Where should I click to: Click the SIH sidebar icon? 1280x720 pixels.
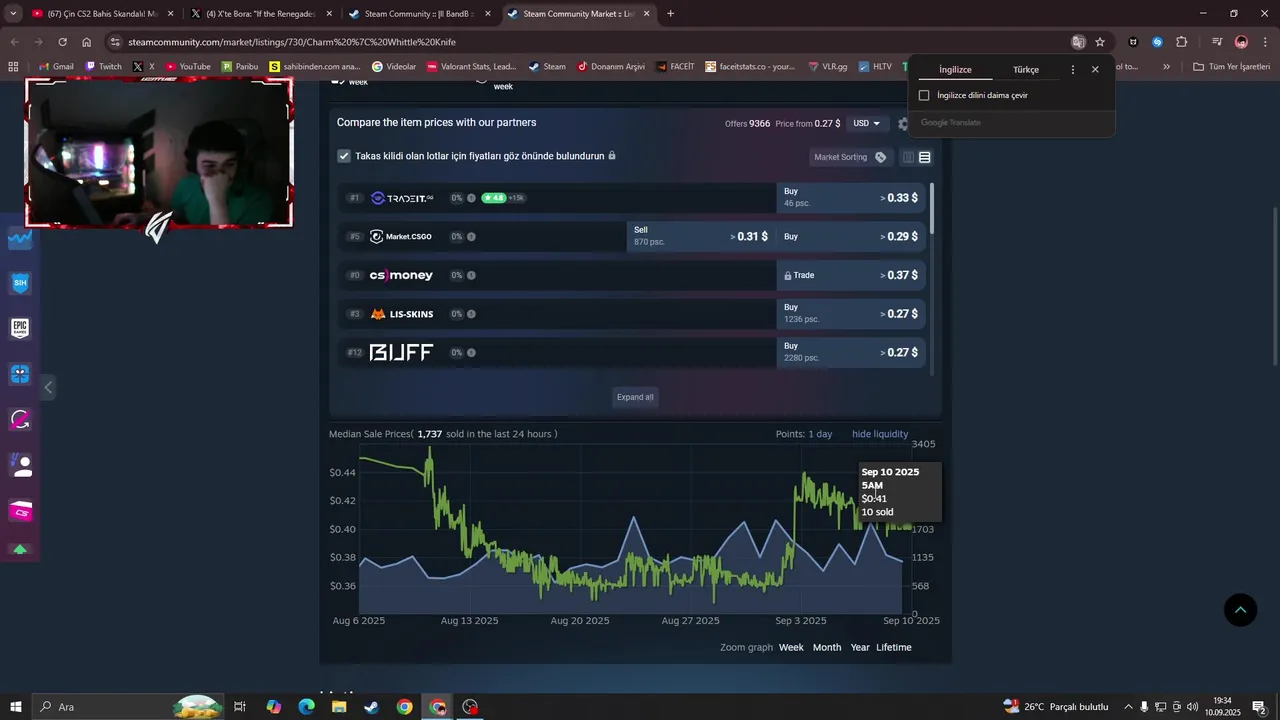(20, 283)
